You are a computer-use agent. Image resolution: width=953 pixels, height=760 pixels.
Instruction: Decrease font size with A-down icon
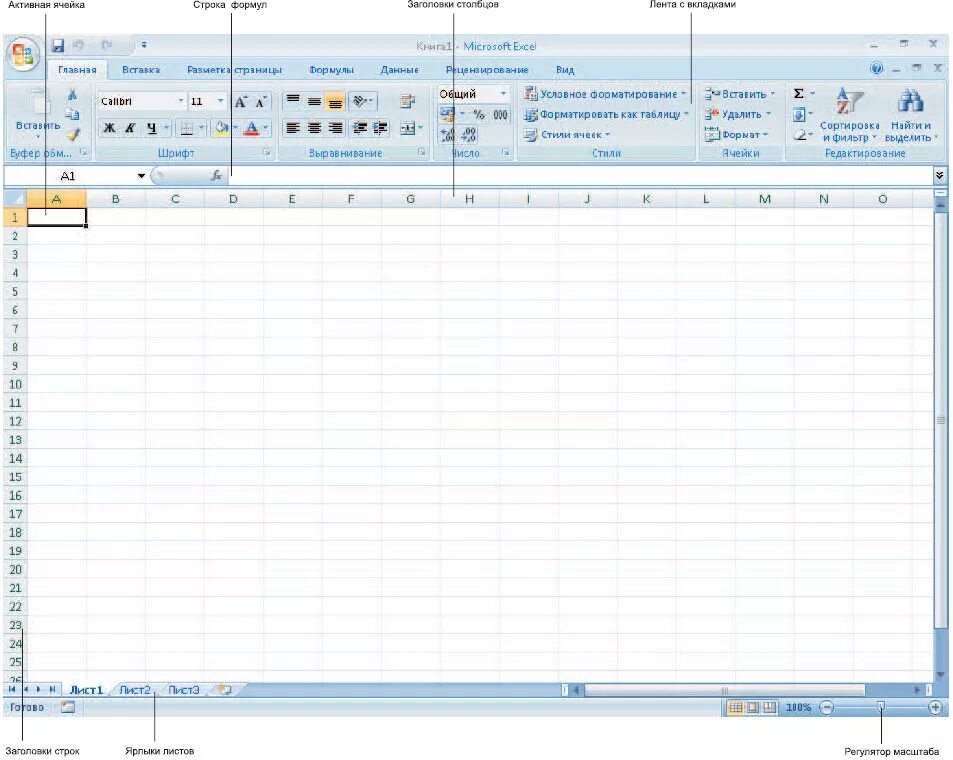click(261, 102)
